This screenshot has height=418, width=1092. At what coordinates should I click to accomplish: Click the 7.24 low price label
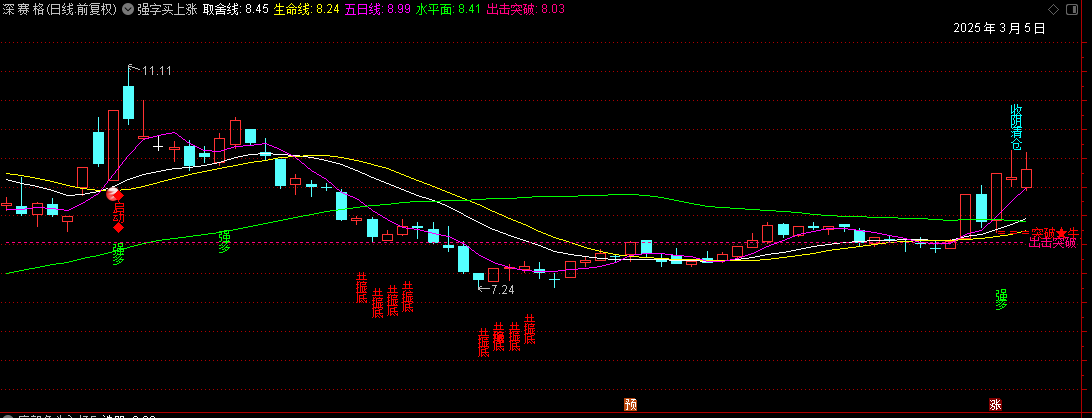(x=502, y=290)
